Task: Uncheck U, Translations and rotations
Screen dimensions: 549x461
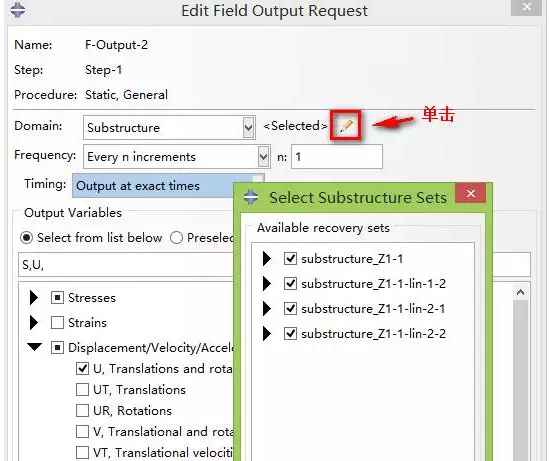Action: click(x=82, y=369)
